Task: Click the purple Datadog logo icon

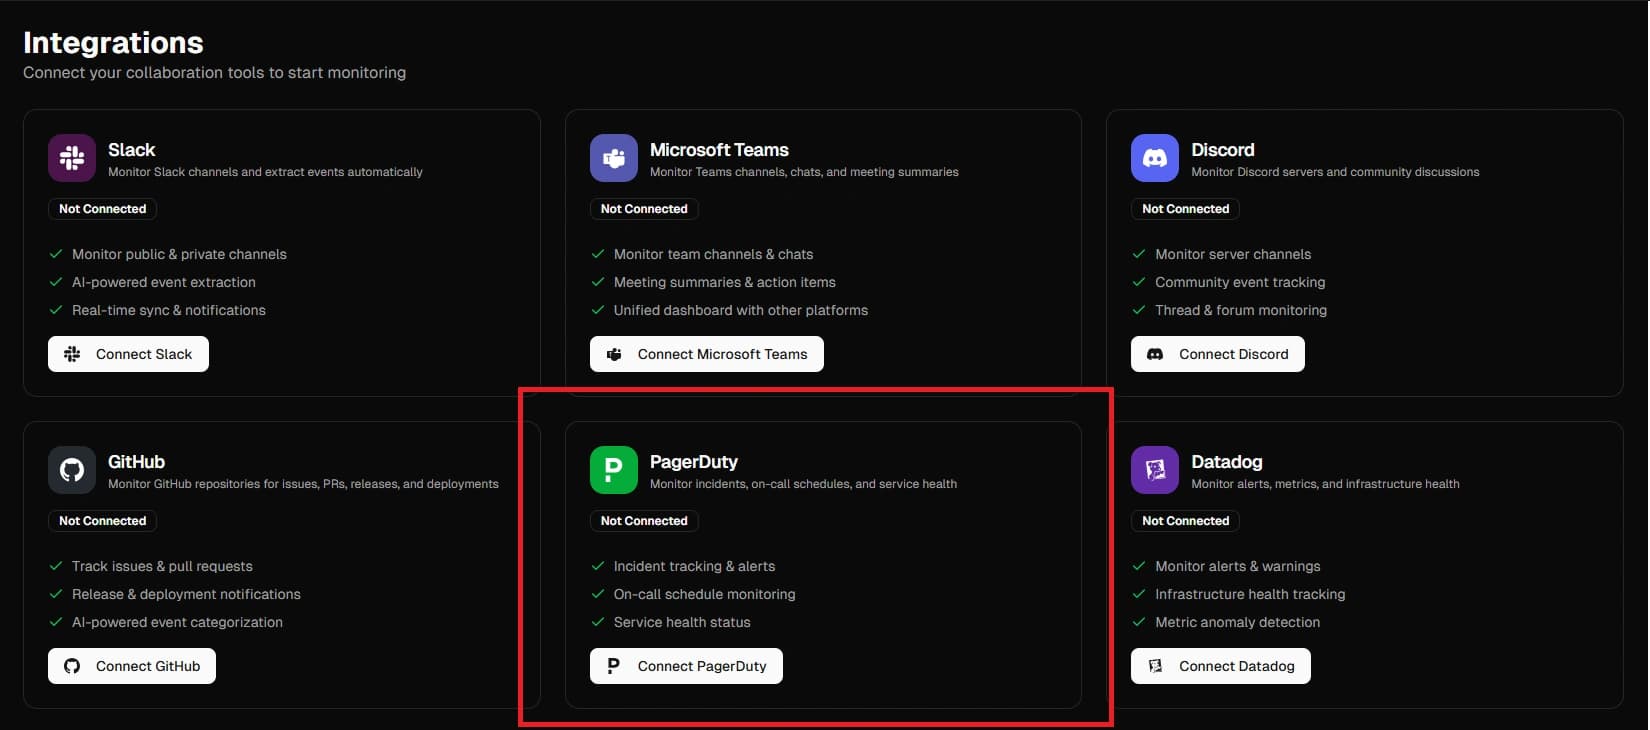Action: pyautogui.click(x=1155, y=470)
